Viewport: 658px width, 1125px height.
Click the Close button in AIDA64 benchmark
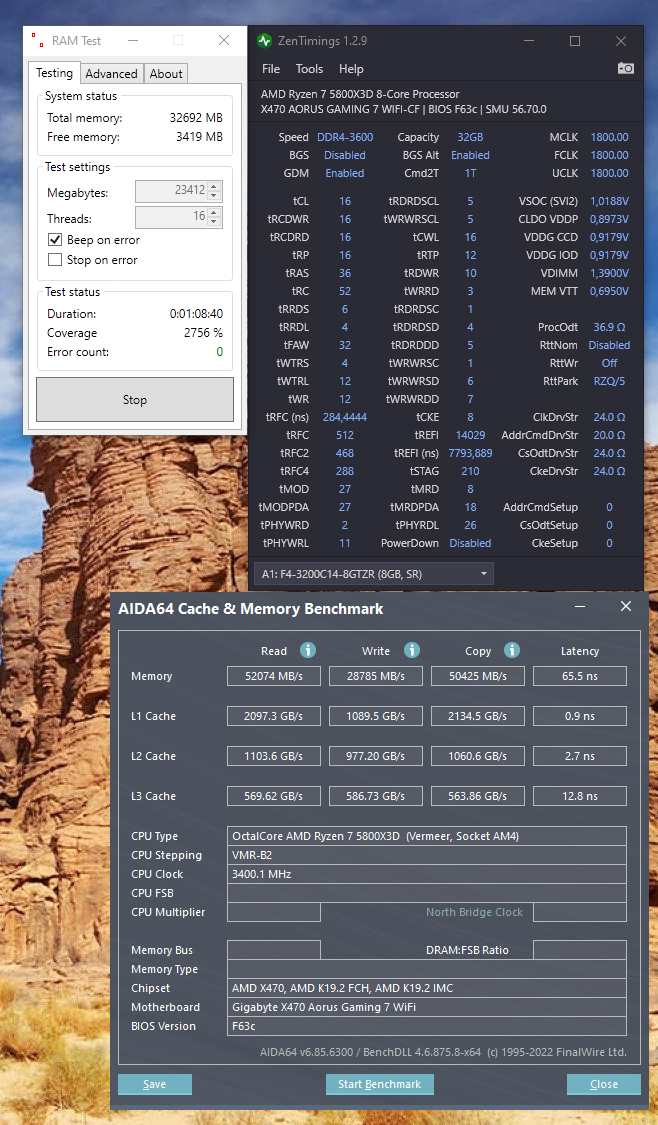[603, 1083]
